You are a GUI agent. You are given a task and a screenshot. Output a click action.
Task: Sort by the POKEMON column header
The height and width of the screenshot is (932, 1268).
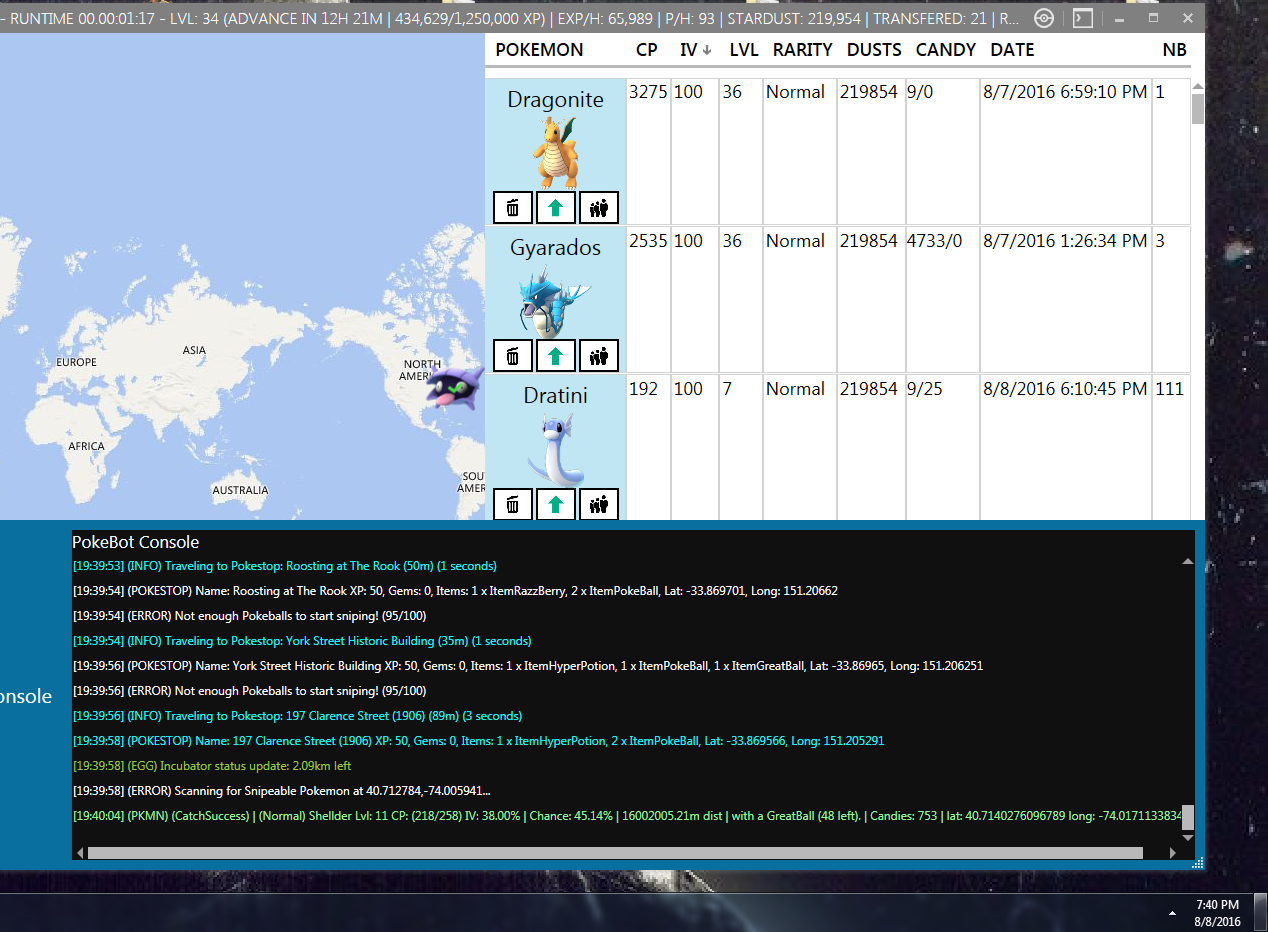point(539,50)
